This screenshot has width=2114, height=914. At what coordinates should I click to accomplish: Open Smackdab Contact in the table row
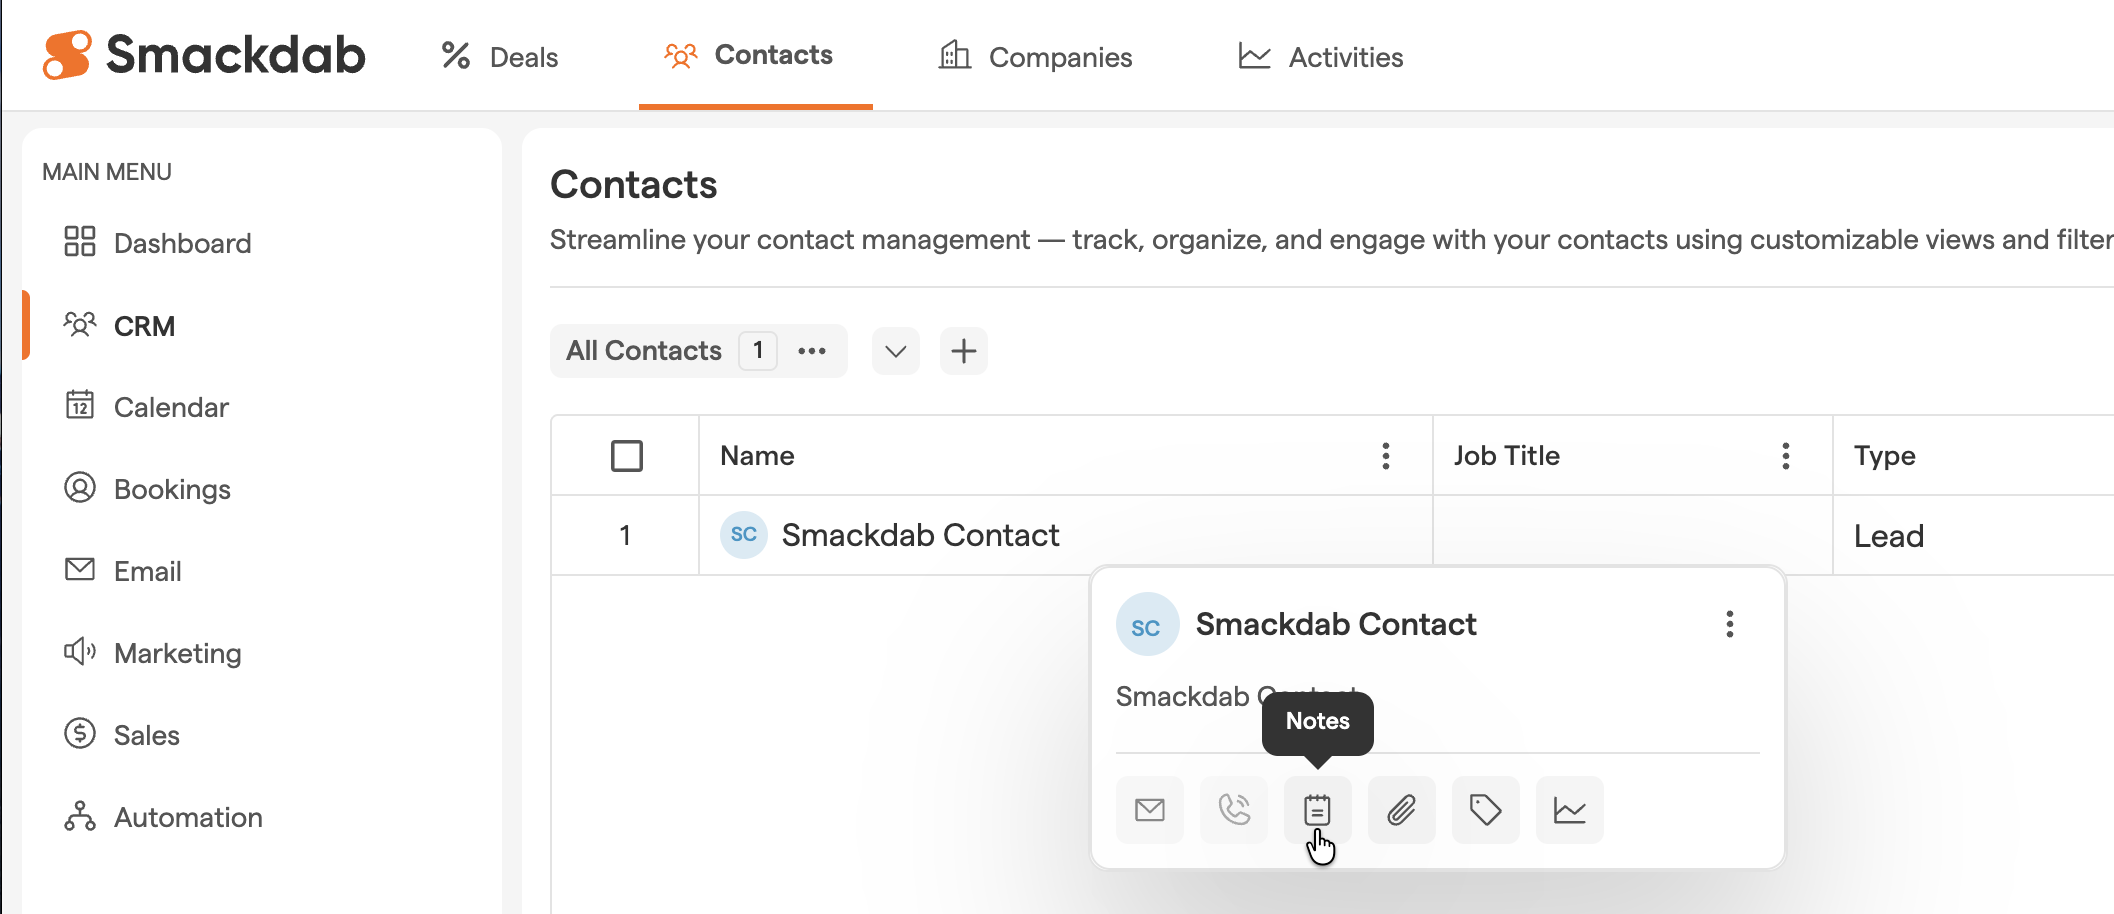pos(919,536)
